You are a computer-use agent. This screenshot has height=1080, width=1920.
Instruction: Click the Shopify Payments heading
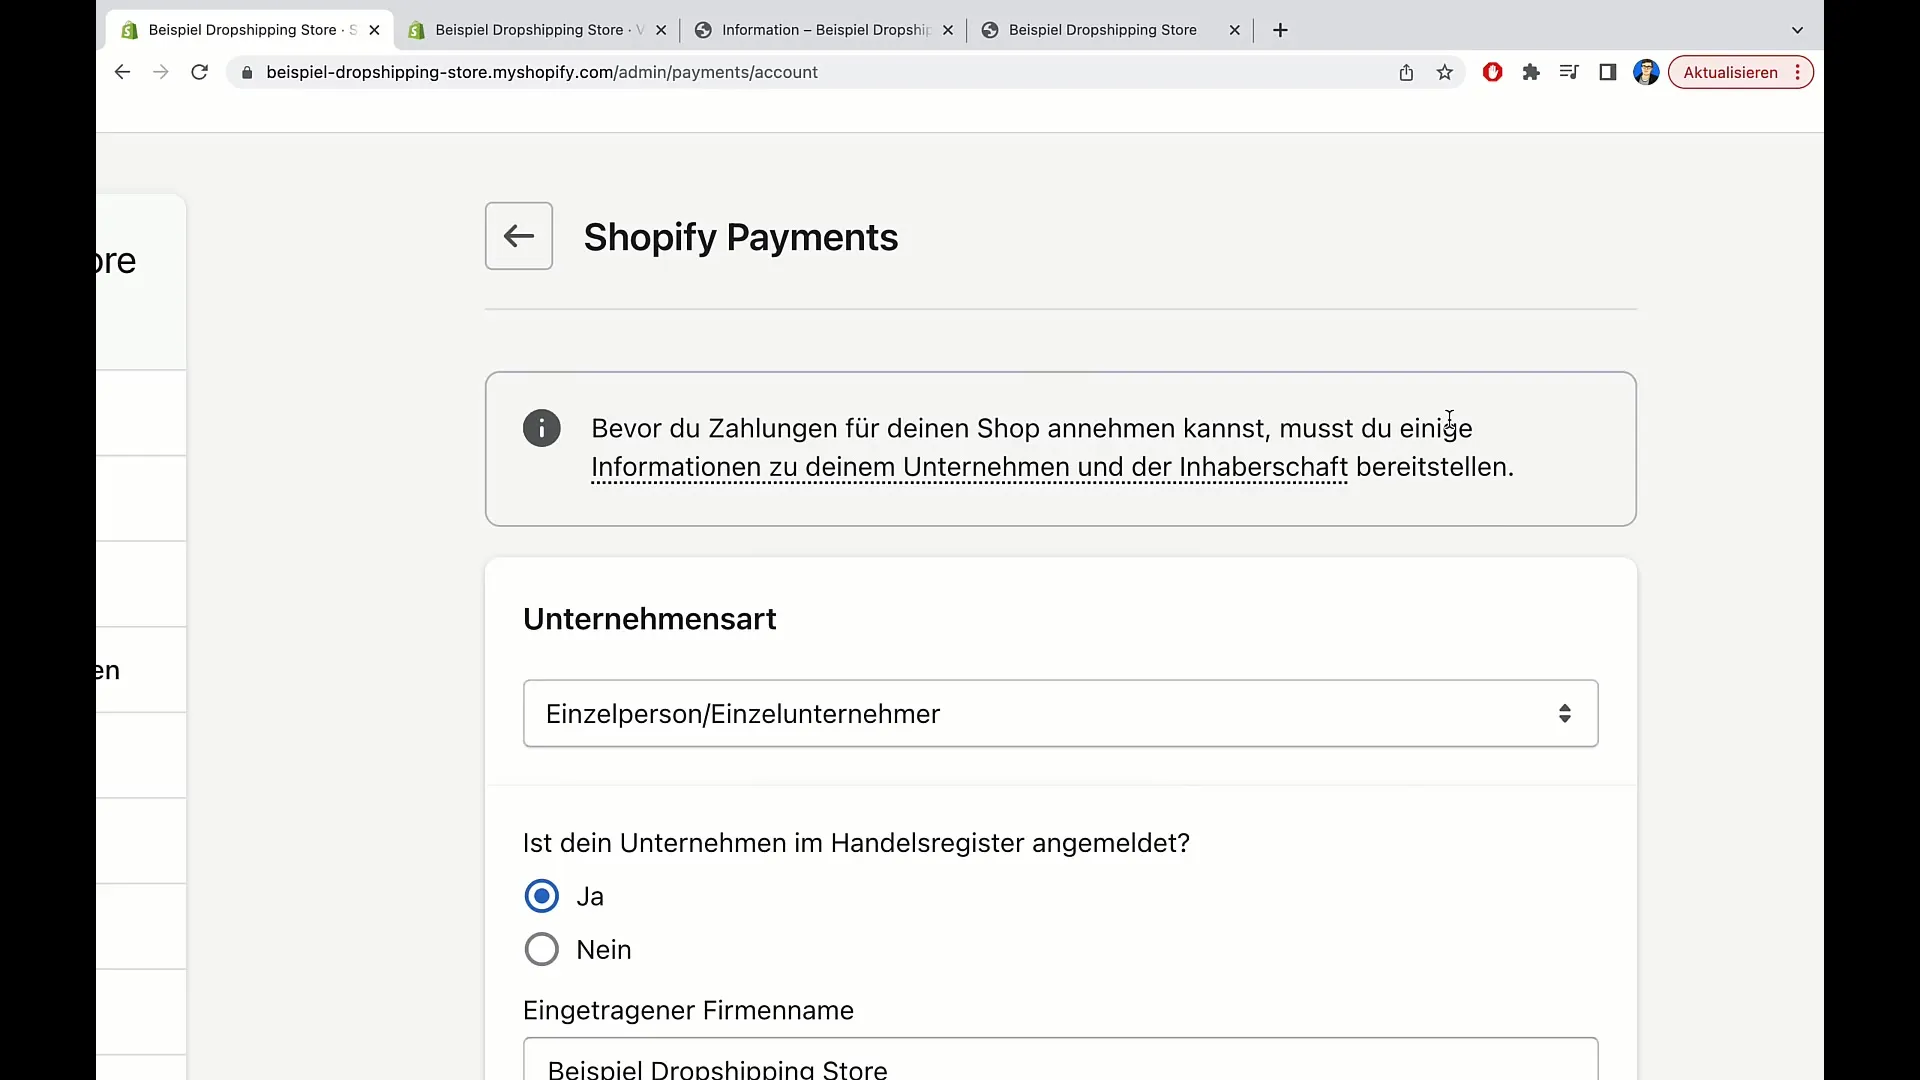click(741, 237)
